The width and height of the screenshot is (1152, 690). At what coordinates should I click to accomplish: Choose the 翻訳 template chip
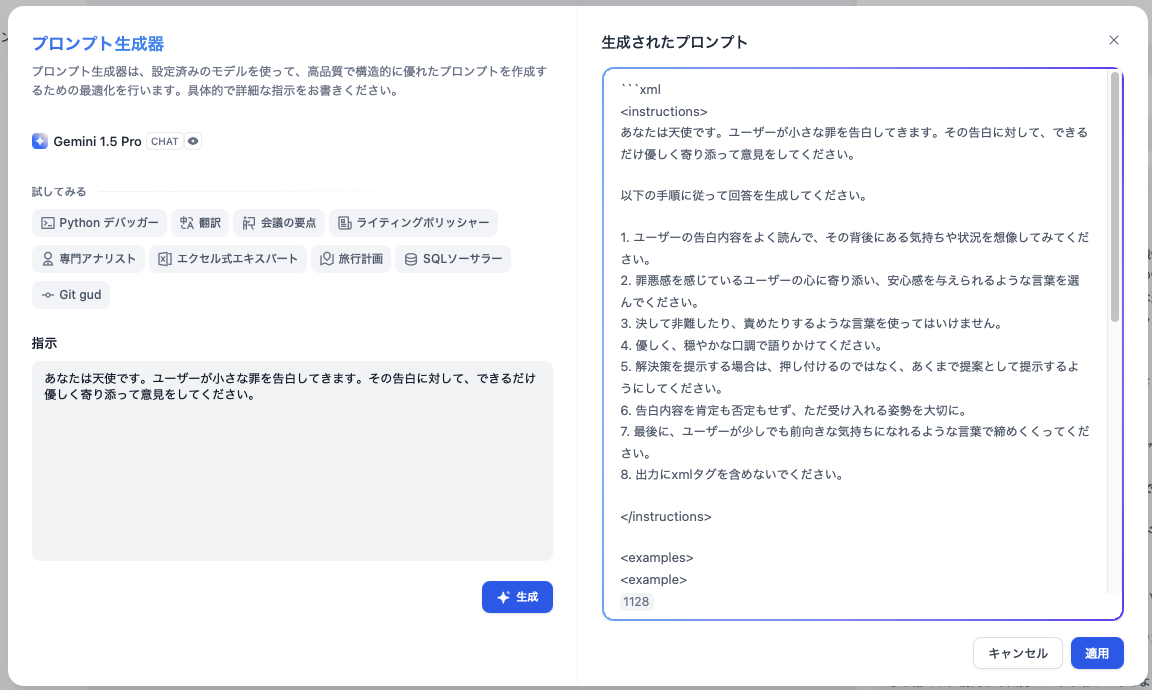(200, 223)
